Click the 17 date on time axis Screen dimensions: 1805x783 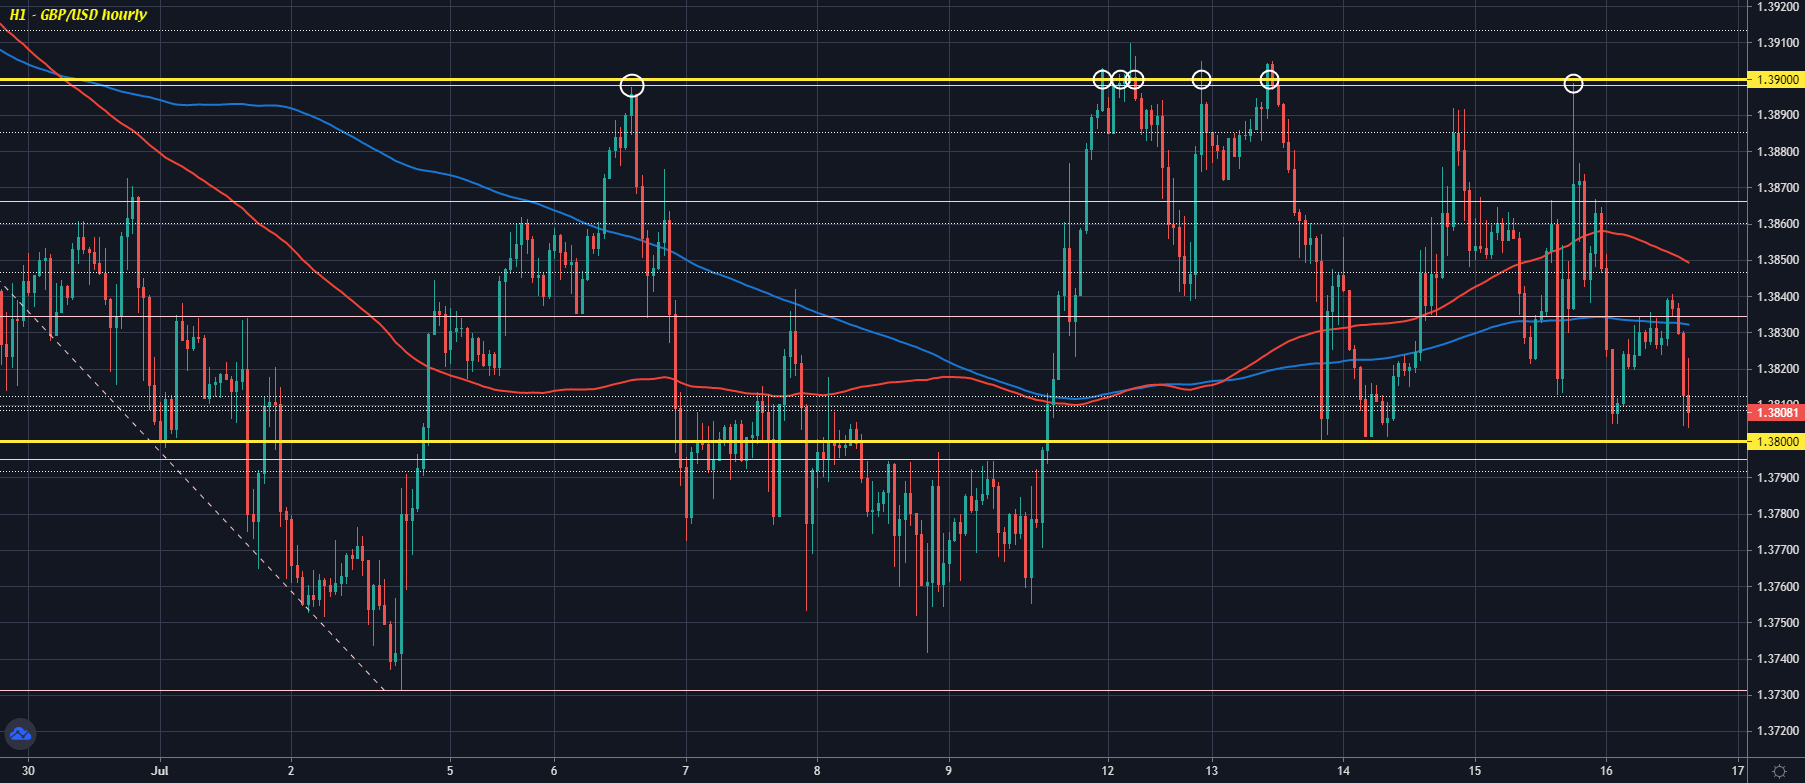tap(1738, 771)
